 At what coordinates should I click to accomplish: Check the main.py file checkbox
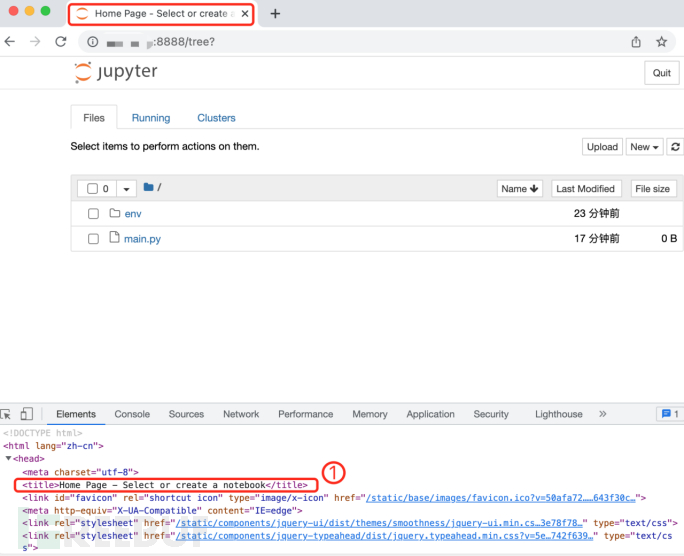(x=93, y=239)
